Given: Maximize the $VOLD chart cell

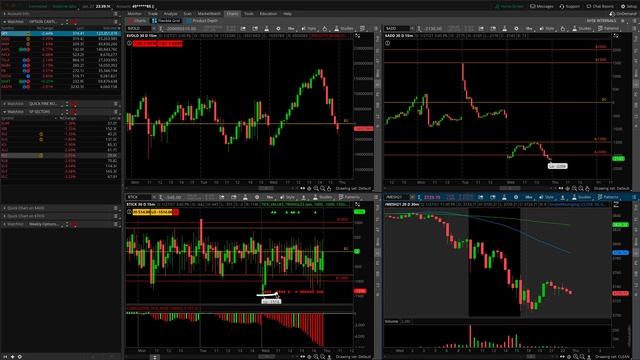Looking at the screenshot, I should point(358,36).
